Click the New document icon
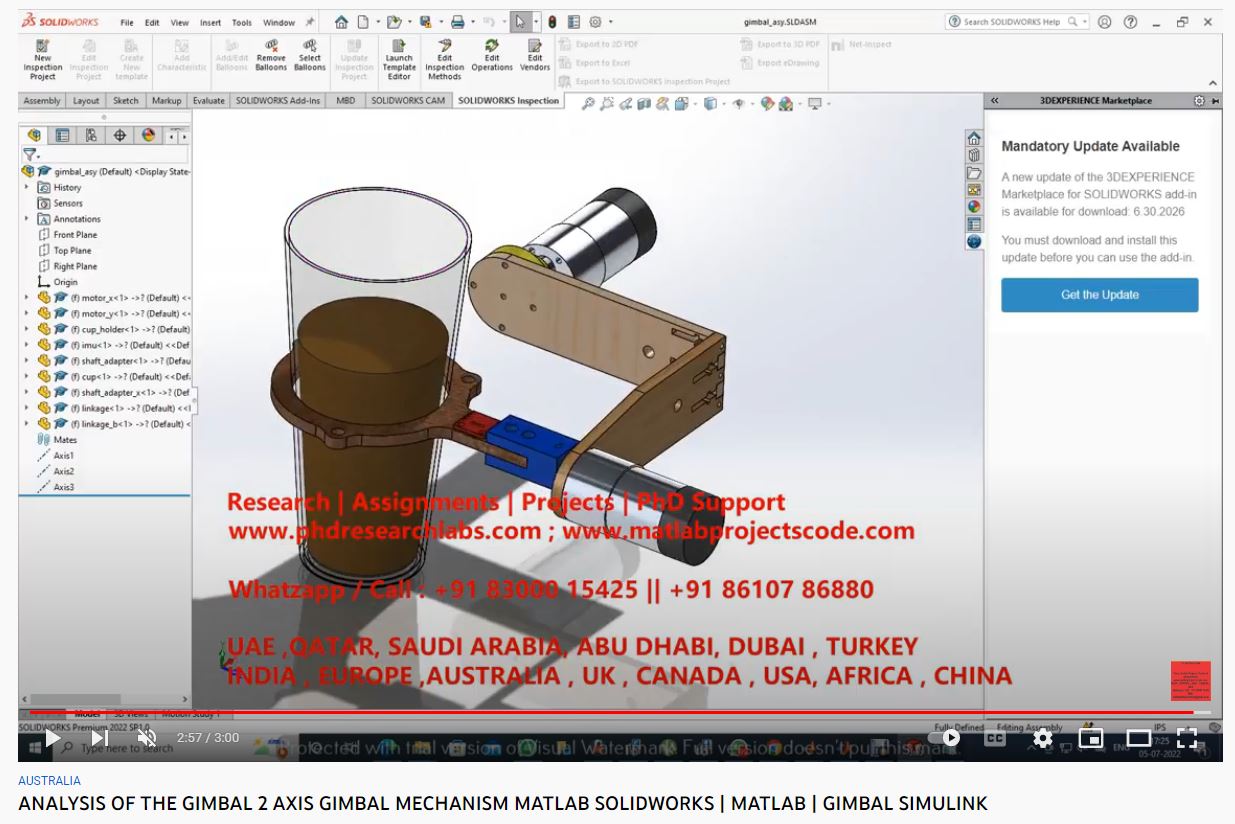 (x=363, y=21)
